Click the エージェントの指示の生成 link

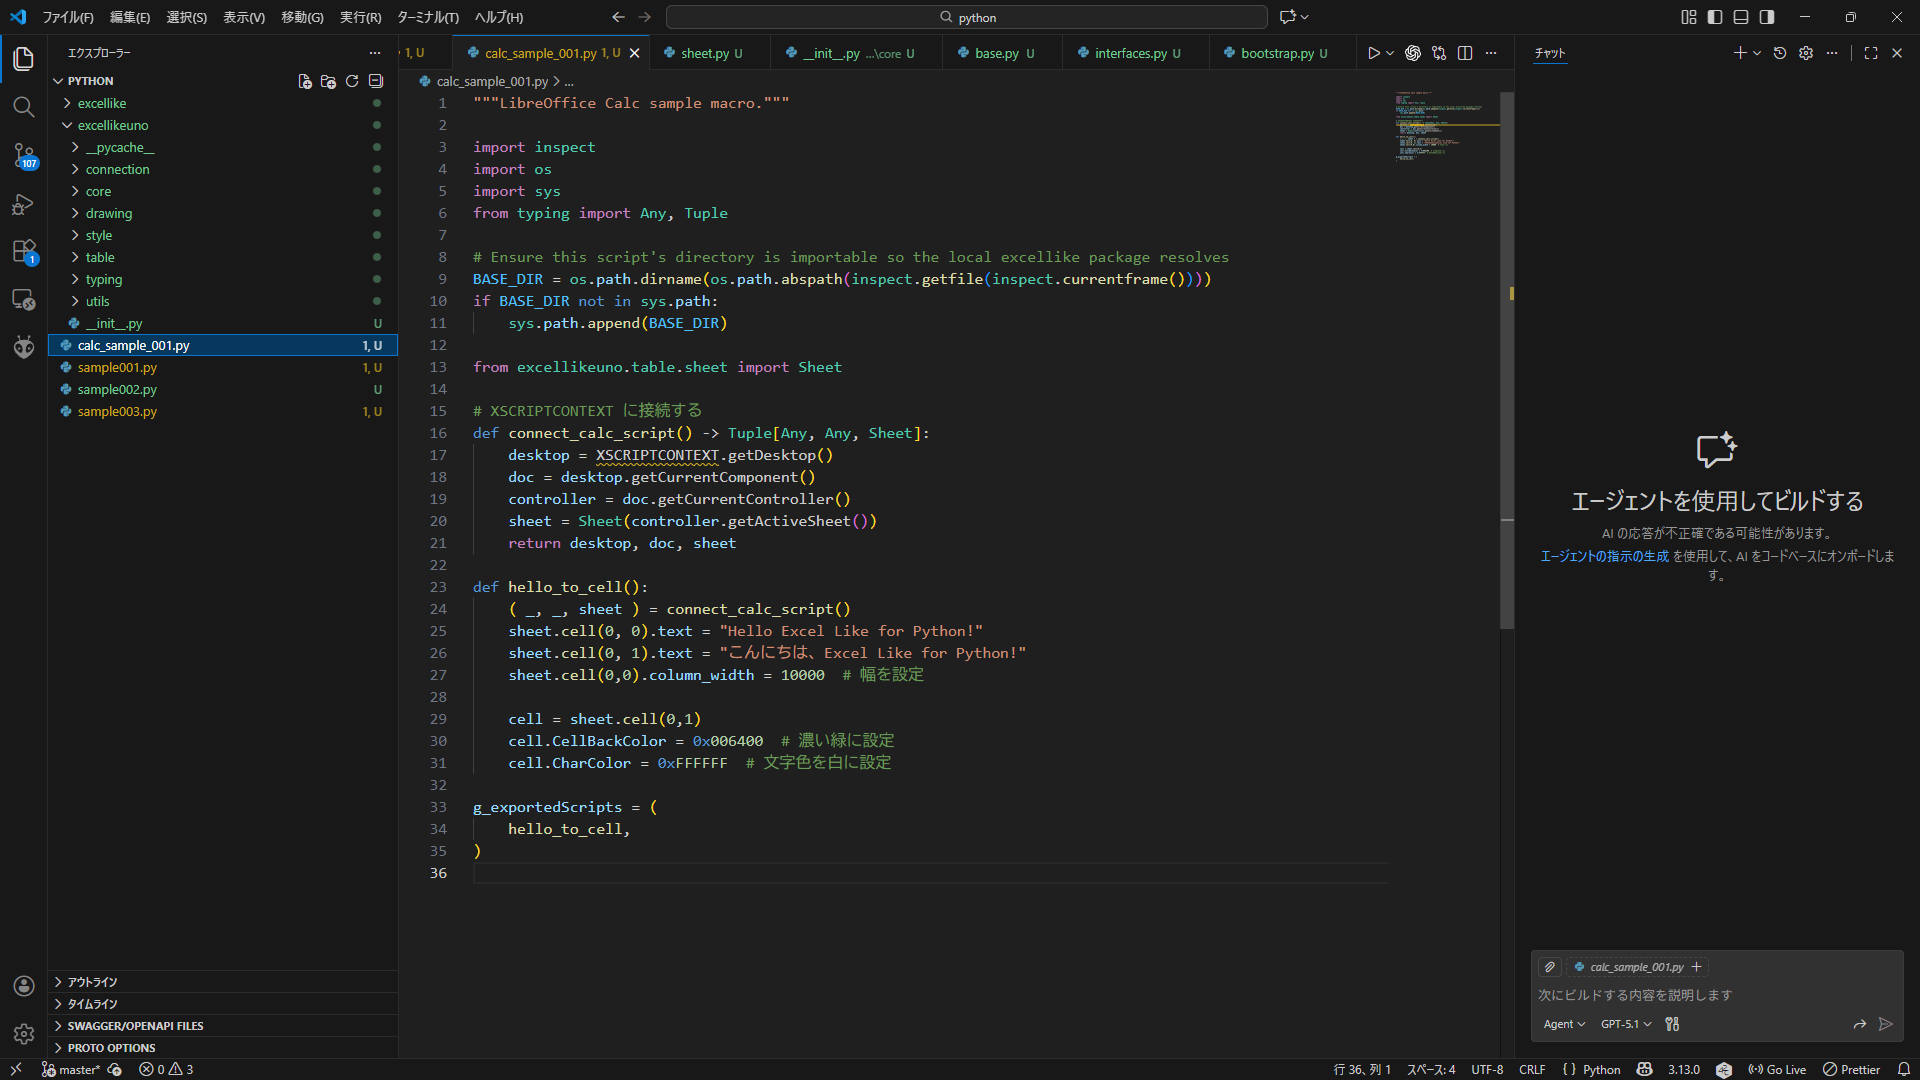[1604, 556]
